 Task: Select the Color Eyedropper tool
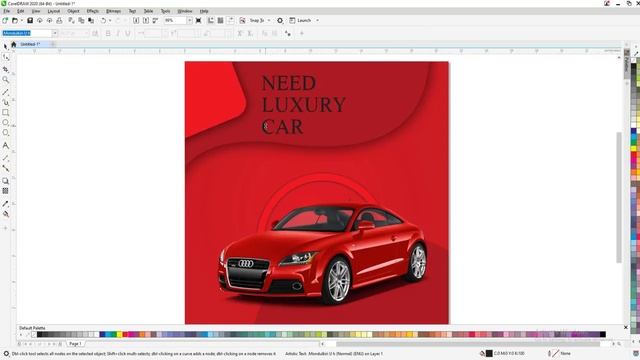5,203
